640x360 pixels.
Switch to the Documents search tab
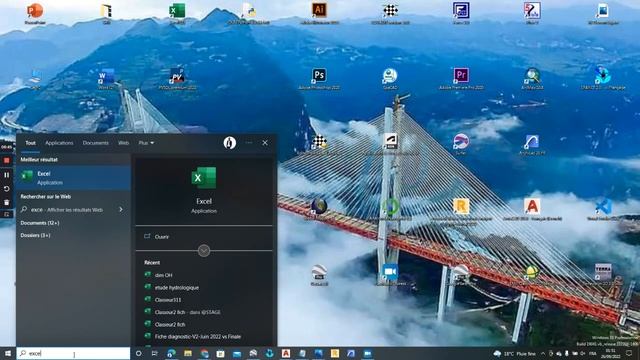(x=96, y=143)
